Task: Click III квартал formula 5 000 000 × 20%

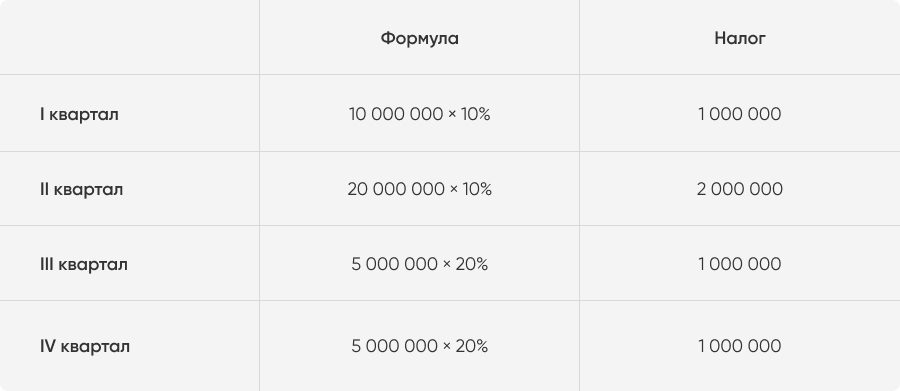Action: click(420, 264)
